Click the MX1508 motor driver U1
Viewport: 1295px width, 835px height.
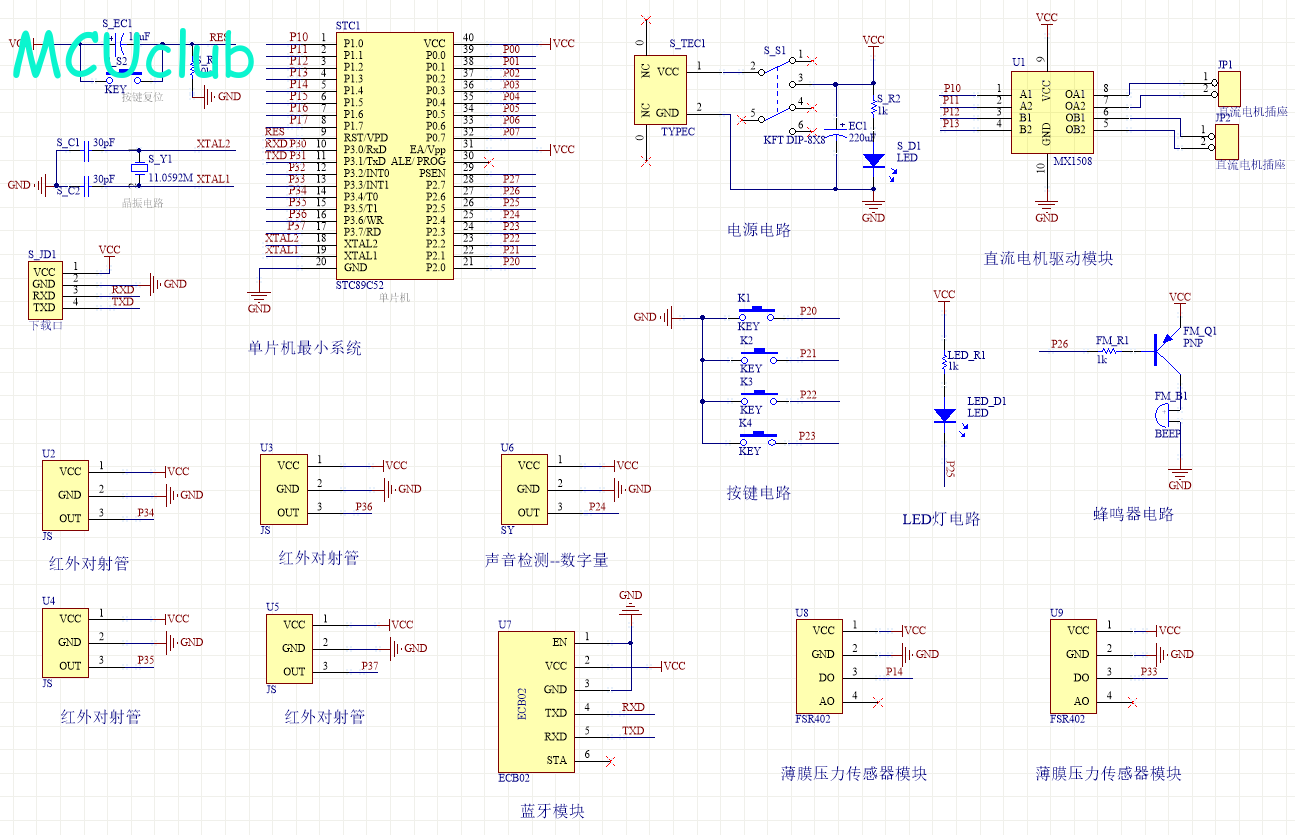pyautogui.click(x=1047, y=112)
